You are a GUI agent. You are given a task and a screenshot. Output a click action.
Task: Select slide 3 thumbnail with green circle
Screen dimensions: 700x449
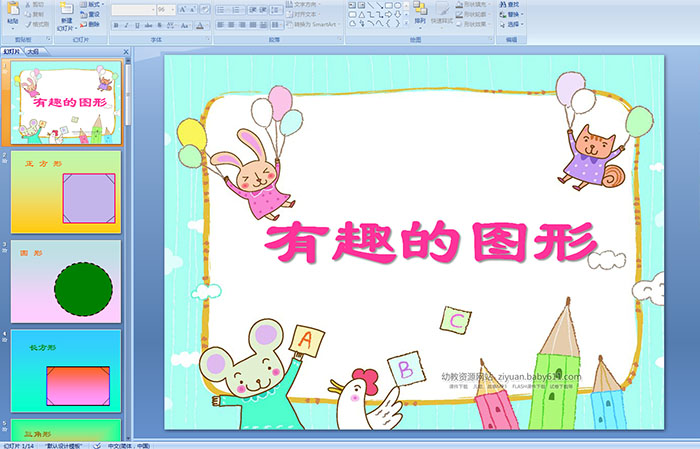click(x=66, y=282)
